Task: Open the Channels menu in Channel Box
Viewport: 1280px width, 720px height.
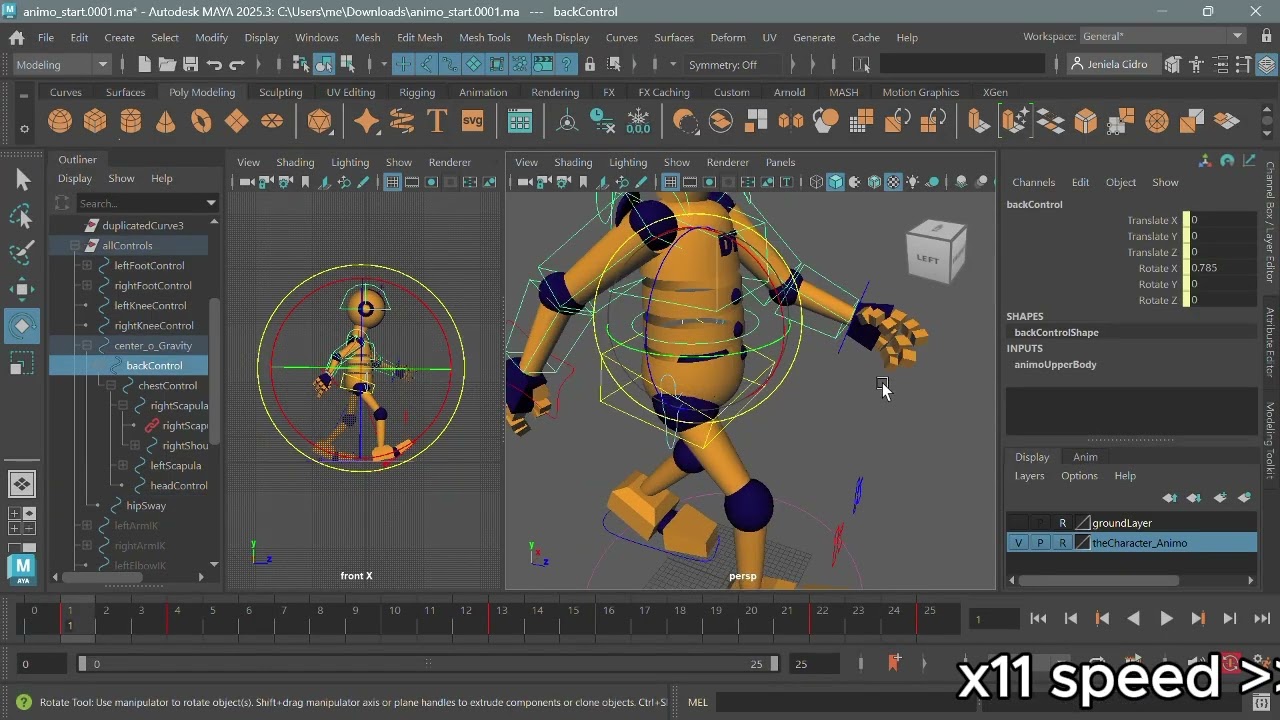Action: (1033, 182)
